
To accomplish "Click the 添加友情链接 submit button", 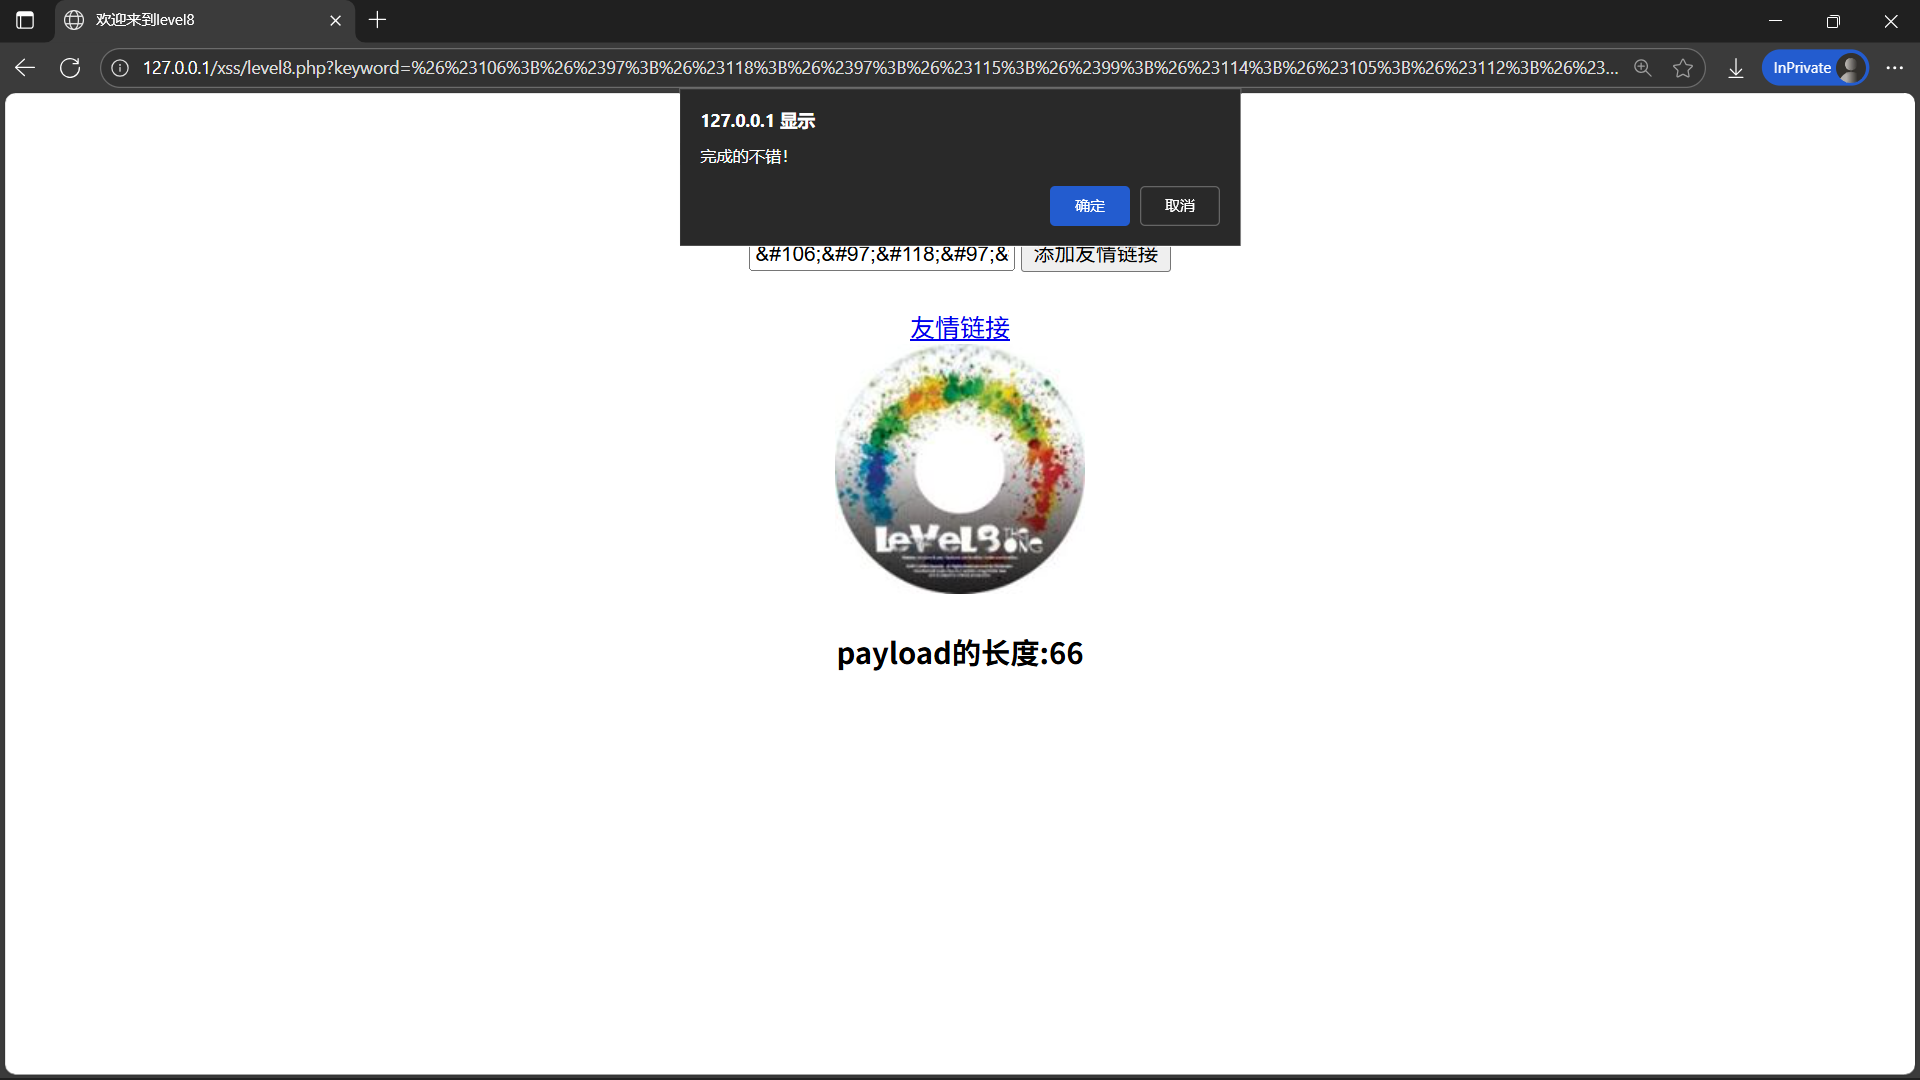I will click(x=1095, y=258).
